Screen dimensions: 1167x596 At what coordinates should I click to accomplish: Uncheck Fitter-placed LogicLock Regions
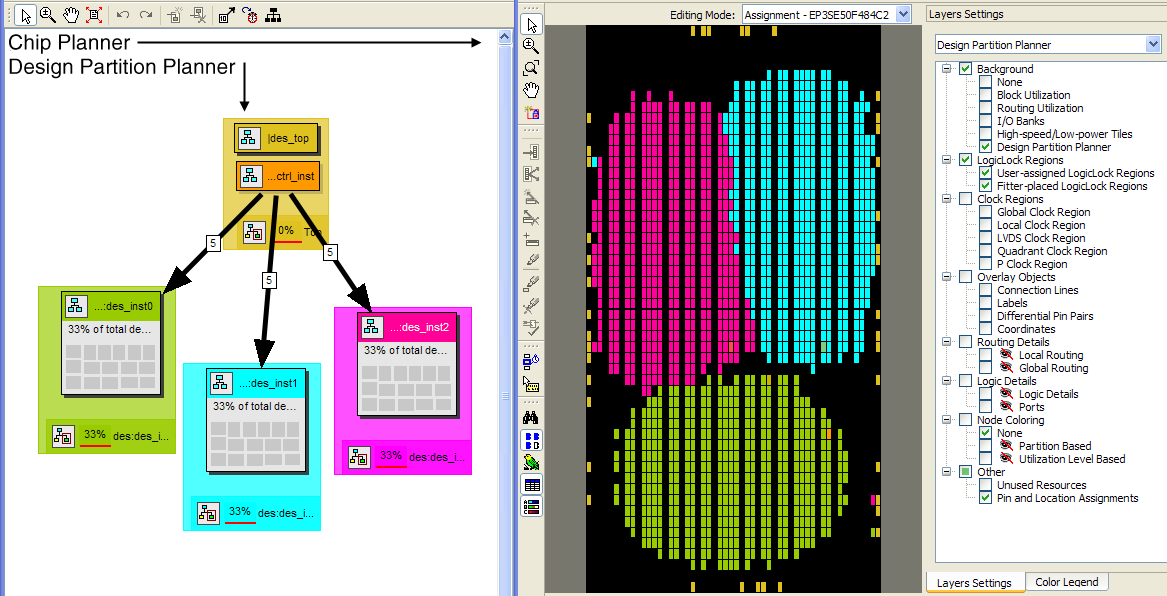[x=985, y=186]
